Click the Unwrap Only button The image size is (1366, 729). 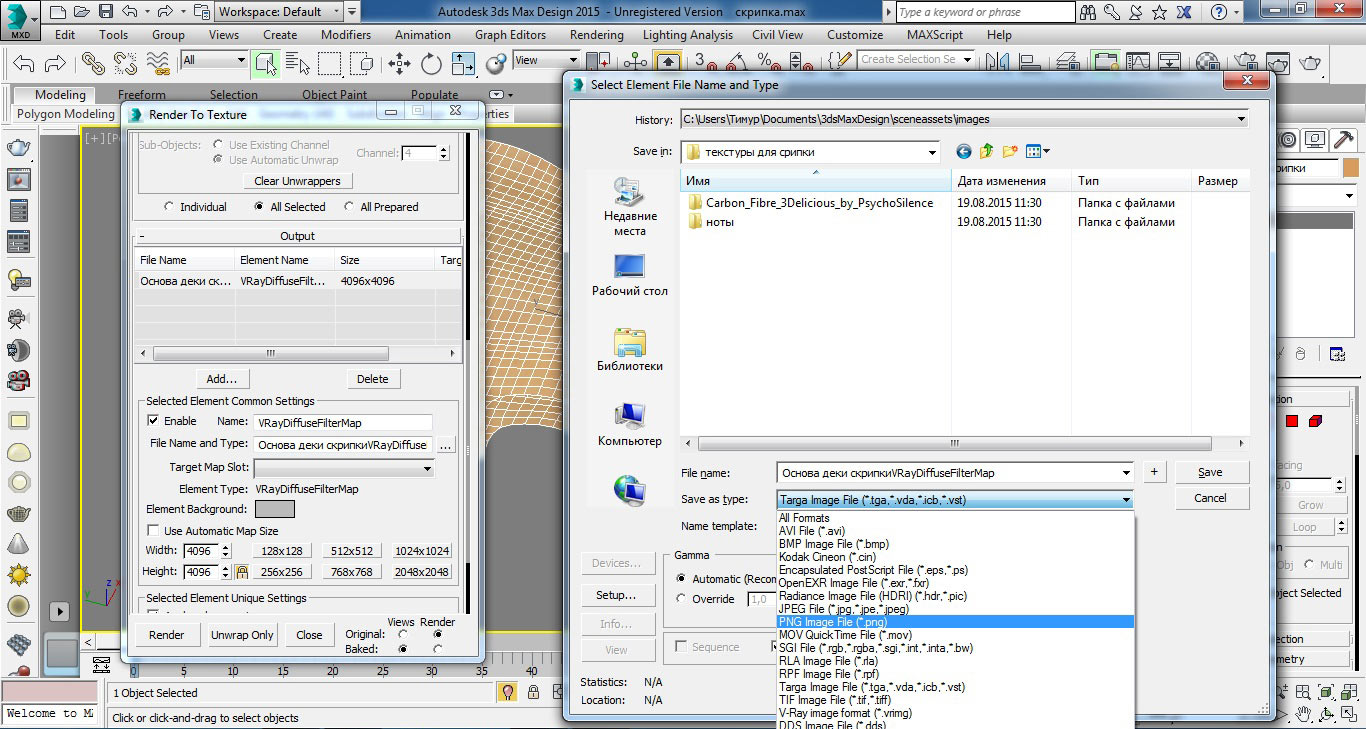pyautogui.click(x=242, y=635)
